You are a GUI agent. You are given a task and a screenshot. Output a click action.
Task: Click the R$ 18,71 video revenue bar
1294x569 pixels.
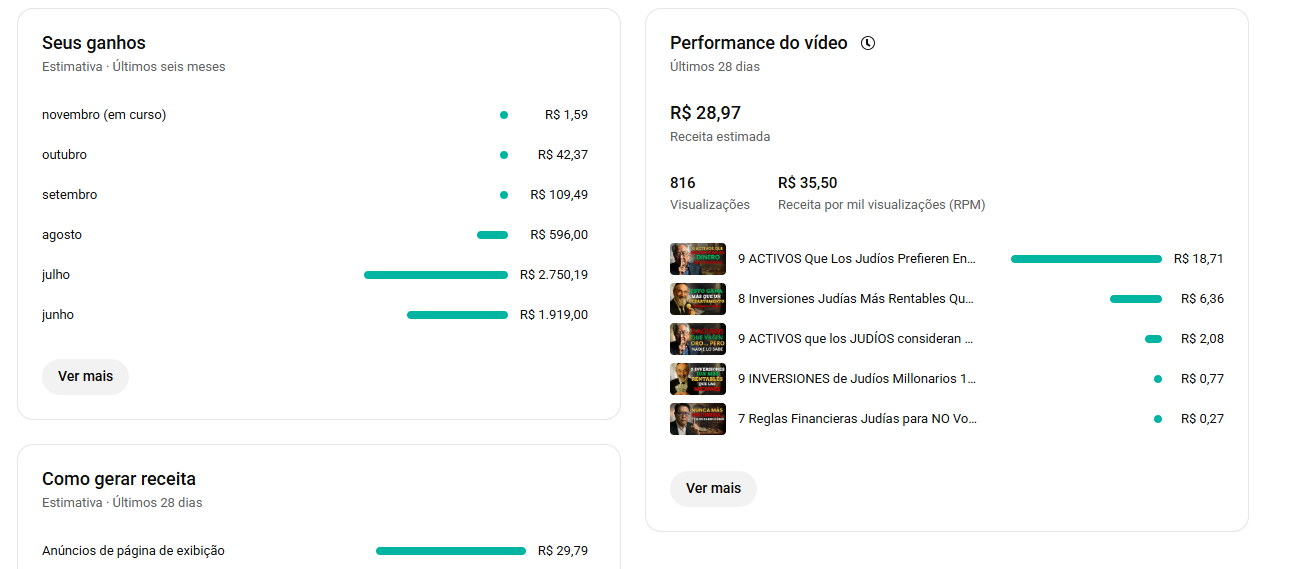click(1086, 259)
